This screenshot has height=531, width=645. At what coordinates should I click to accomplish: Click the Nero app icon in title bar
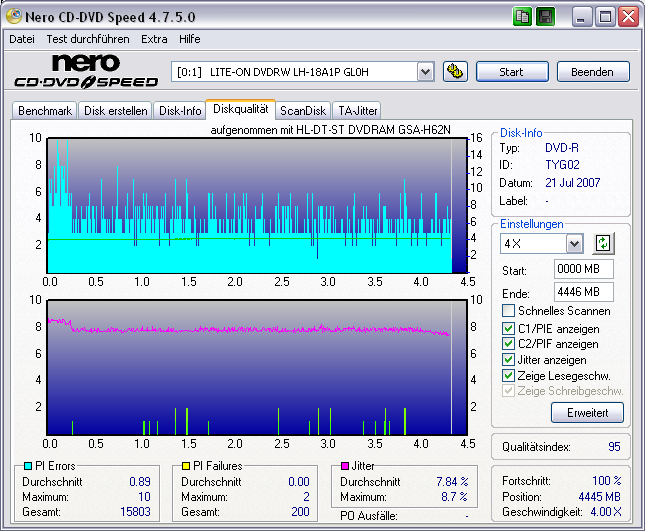click(14, 16)
